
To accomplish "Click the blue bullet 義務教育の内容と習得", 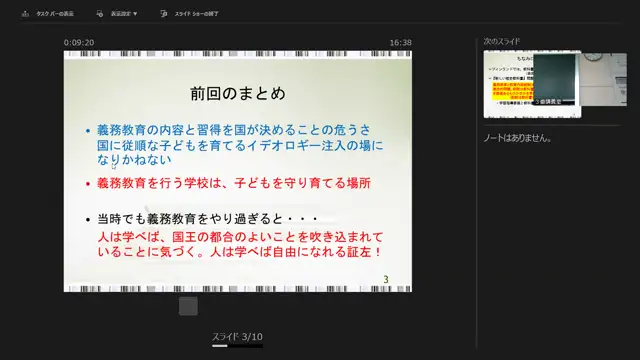I will (x=240, y=145).
